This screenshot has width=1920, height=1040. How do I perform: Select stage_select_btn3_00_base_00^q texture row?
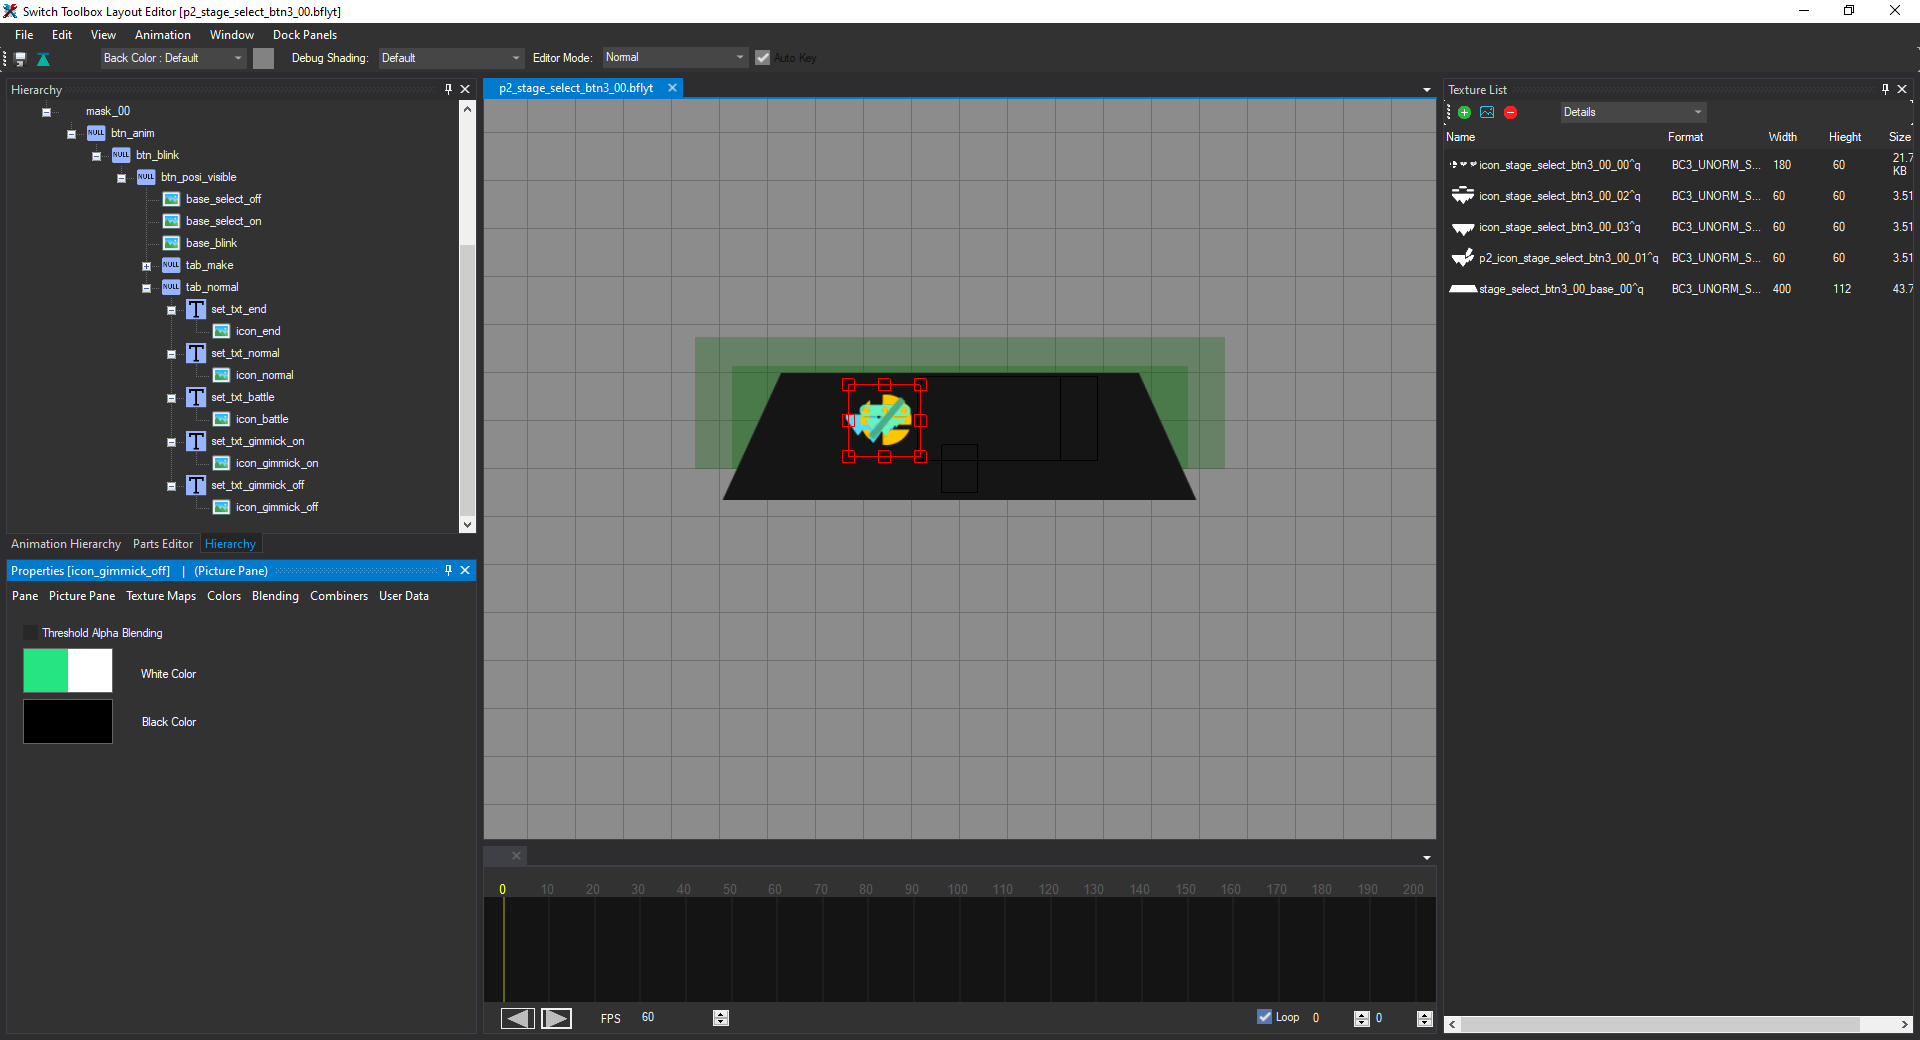(x=1560, y=289)
